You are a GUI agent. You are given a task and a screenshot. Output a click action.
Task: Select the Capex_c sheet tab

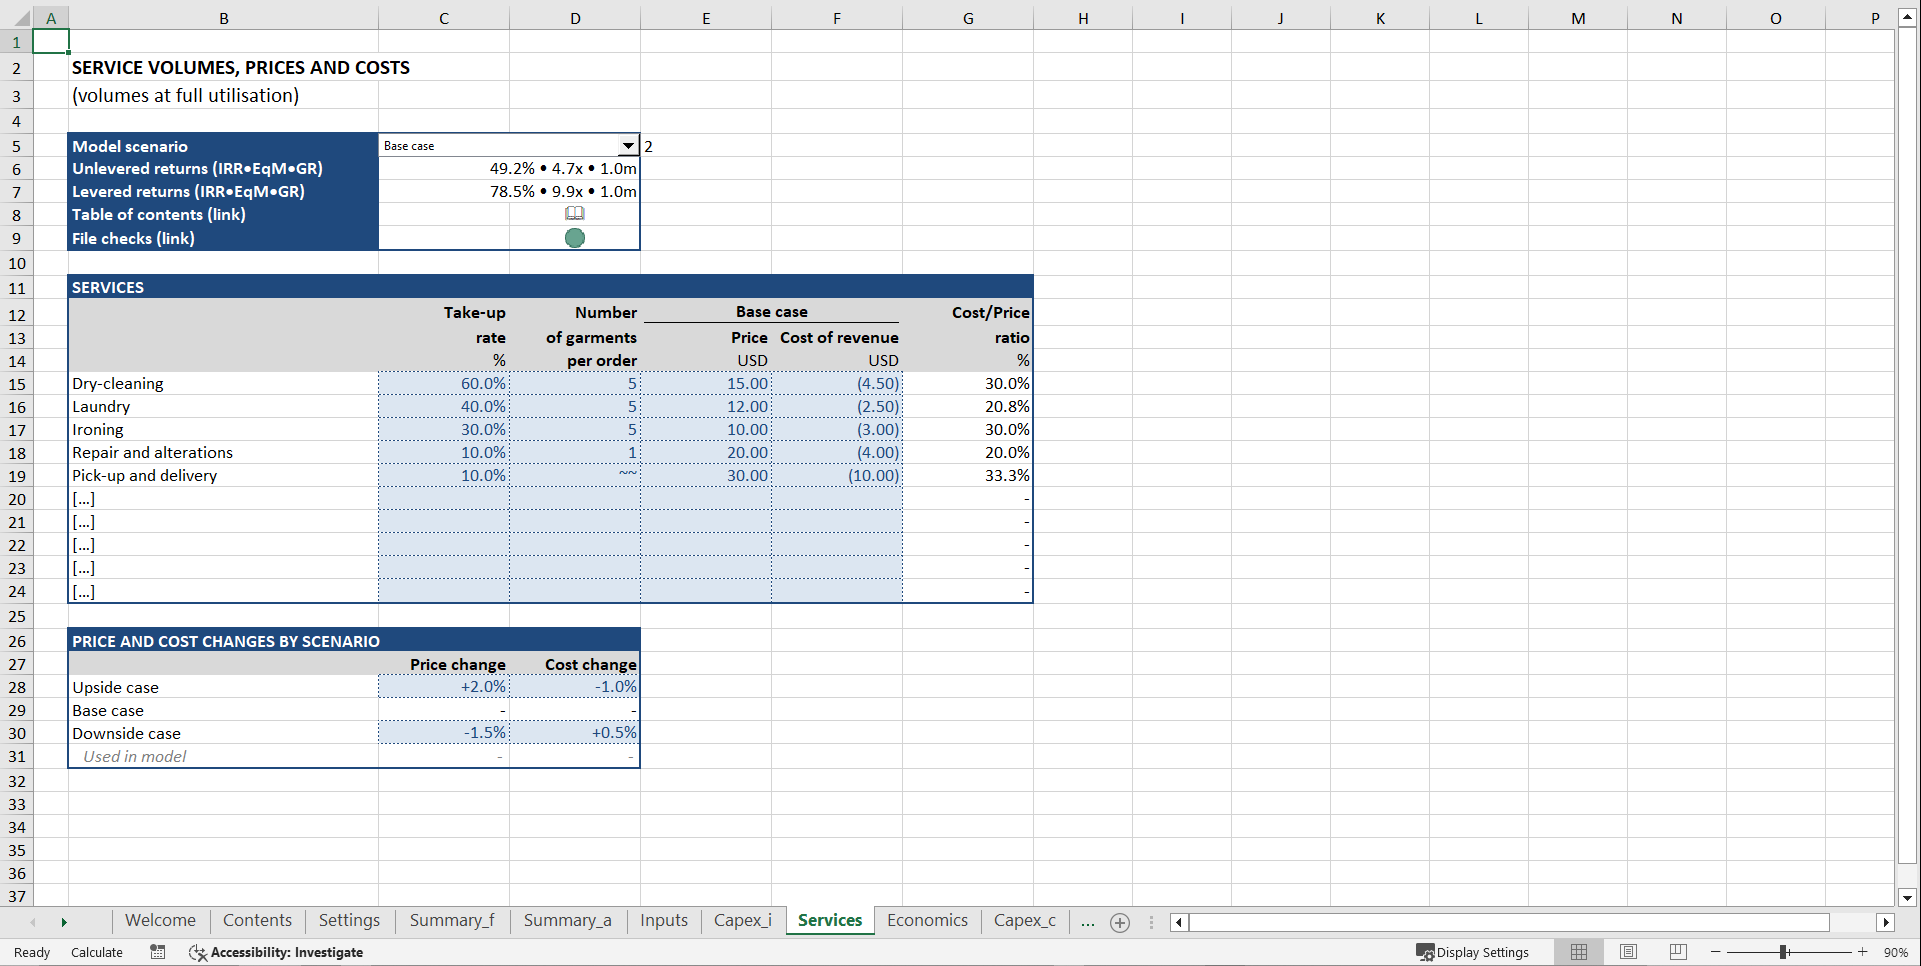pyautogui.click(x=1024, y=920)
